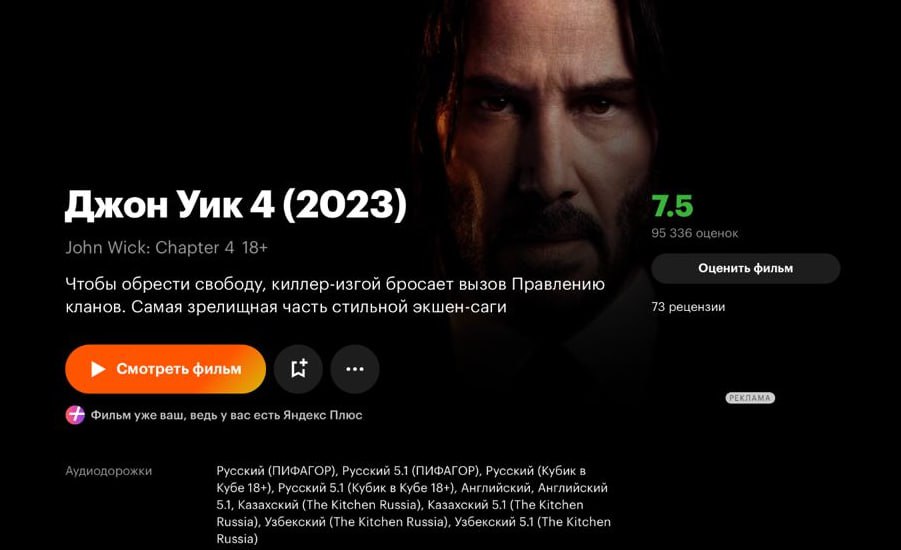
Task: Click the first Русский (ПИФАГОР) audio track
Action: (276, 471)
